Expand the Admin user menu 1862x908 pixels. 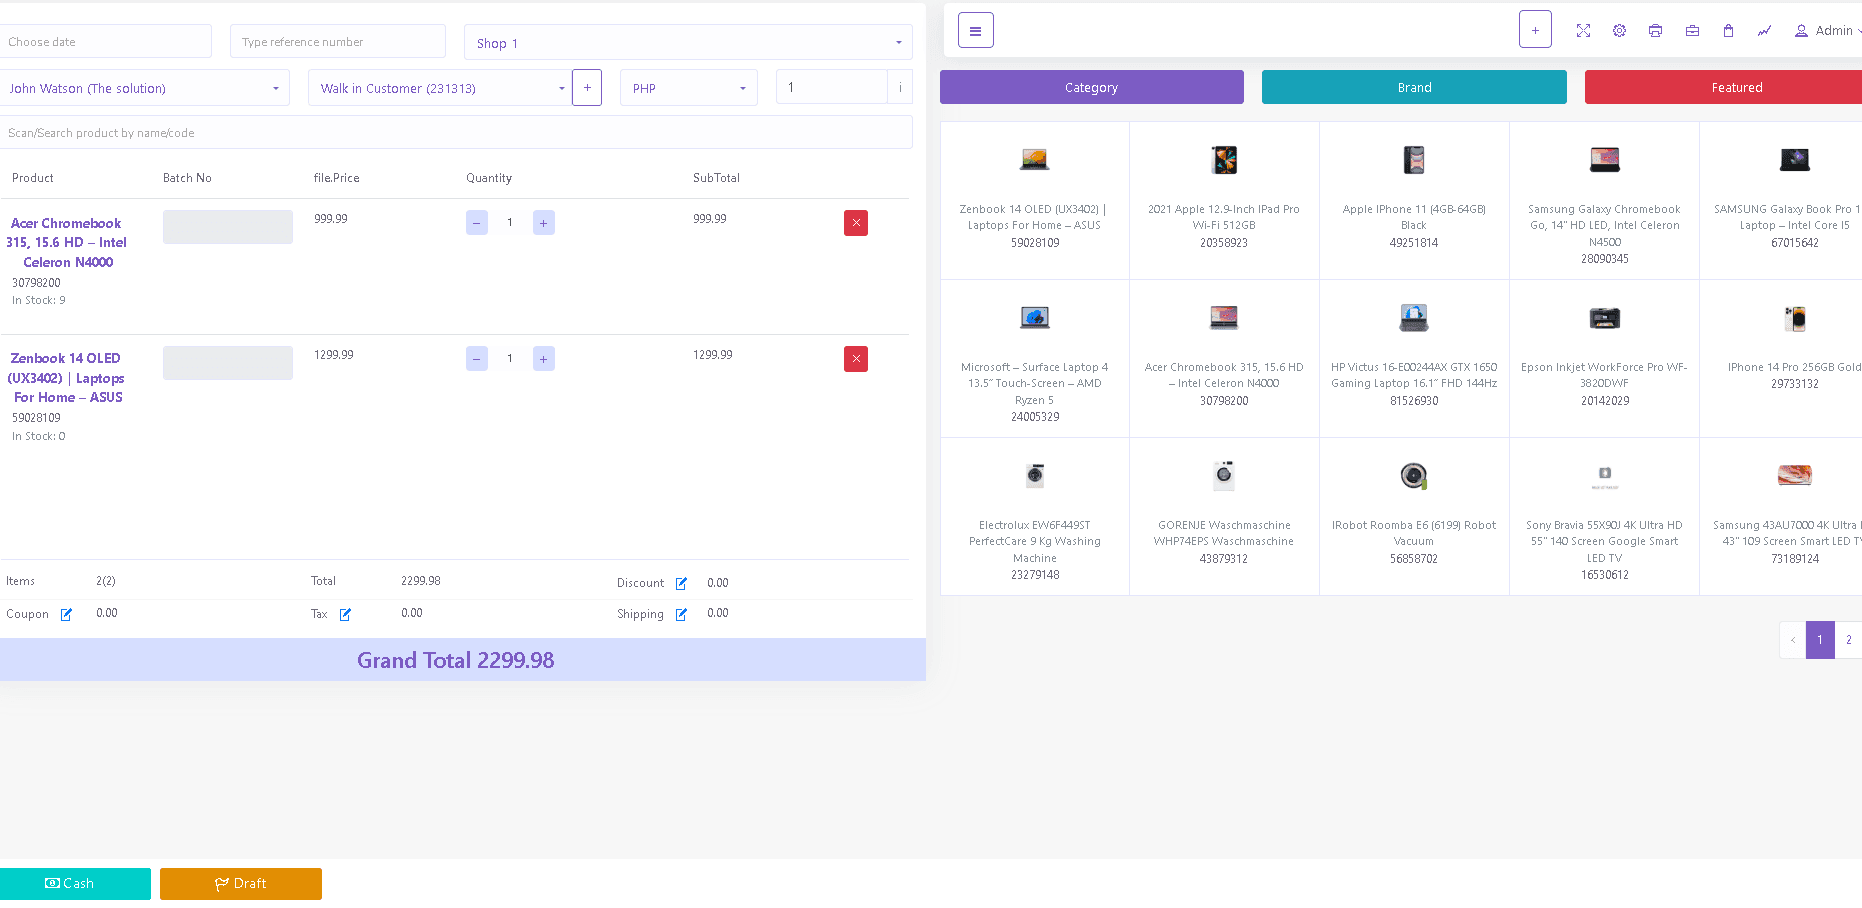(1828, 31)
